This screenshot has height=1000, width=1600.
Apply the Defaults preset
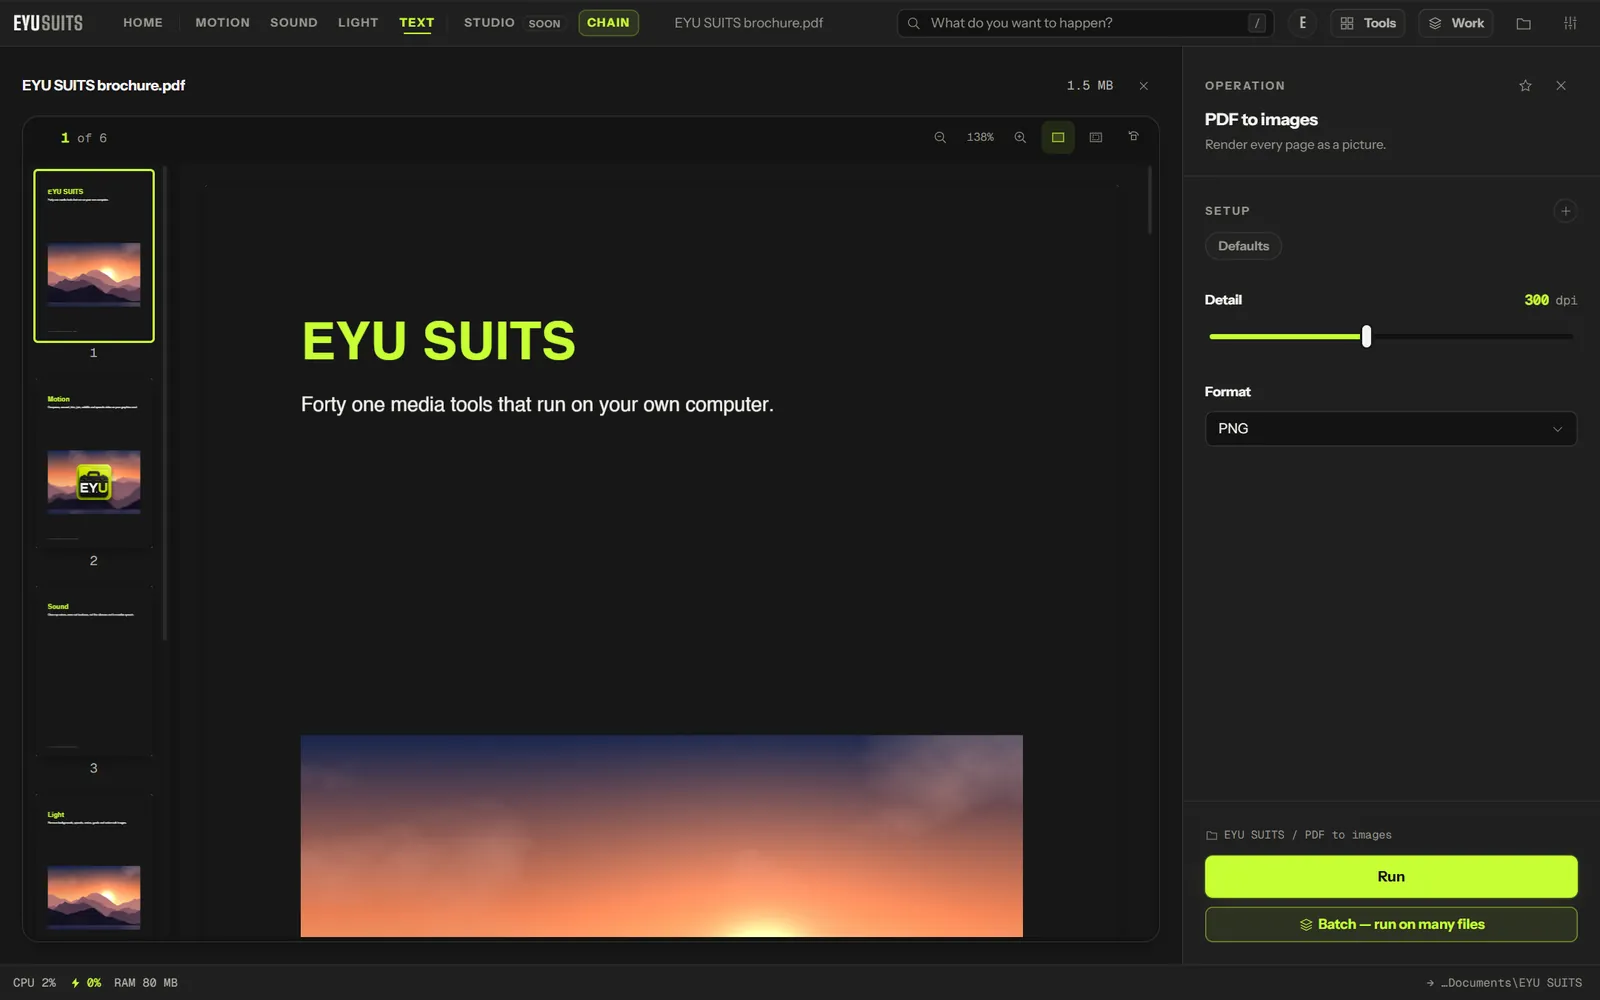(x=1243, y=246)
